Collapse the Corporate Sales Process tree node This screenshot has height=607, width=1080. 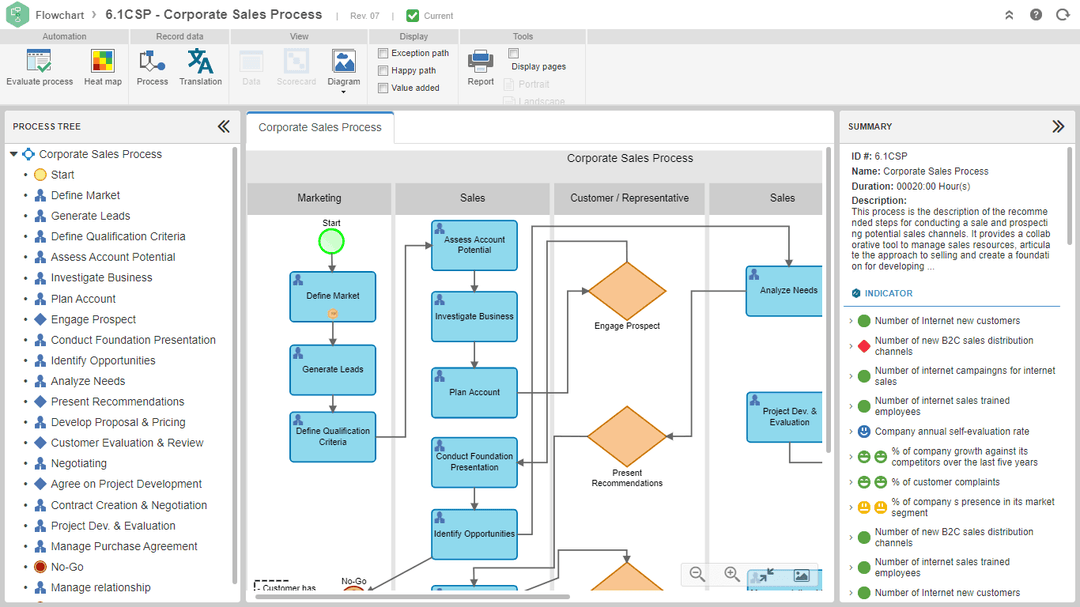[14, 154]
